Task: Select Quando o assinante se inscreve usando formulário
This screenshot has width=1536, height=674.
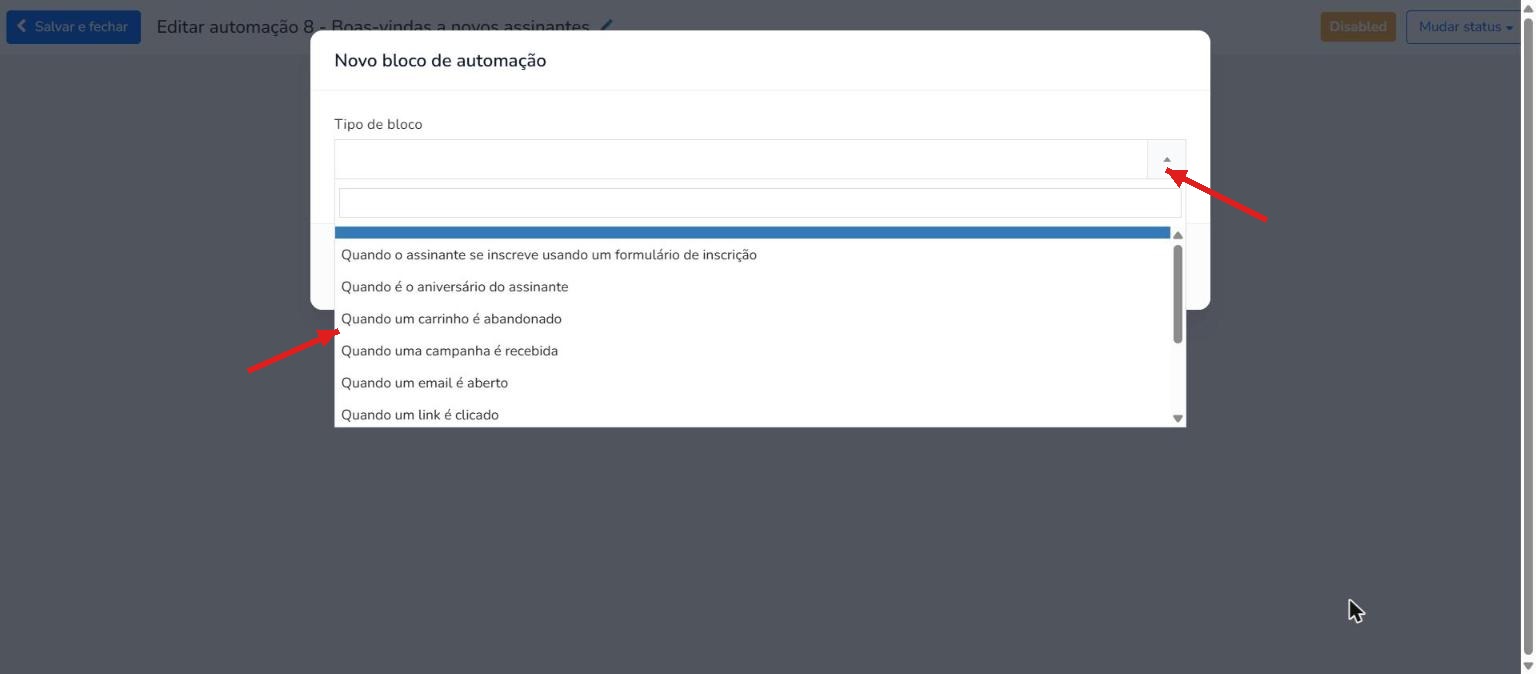Action: (752, 255)
